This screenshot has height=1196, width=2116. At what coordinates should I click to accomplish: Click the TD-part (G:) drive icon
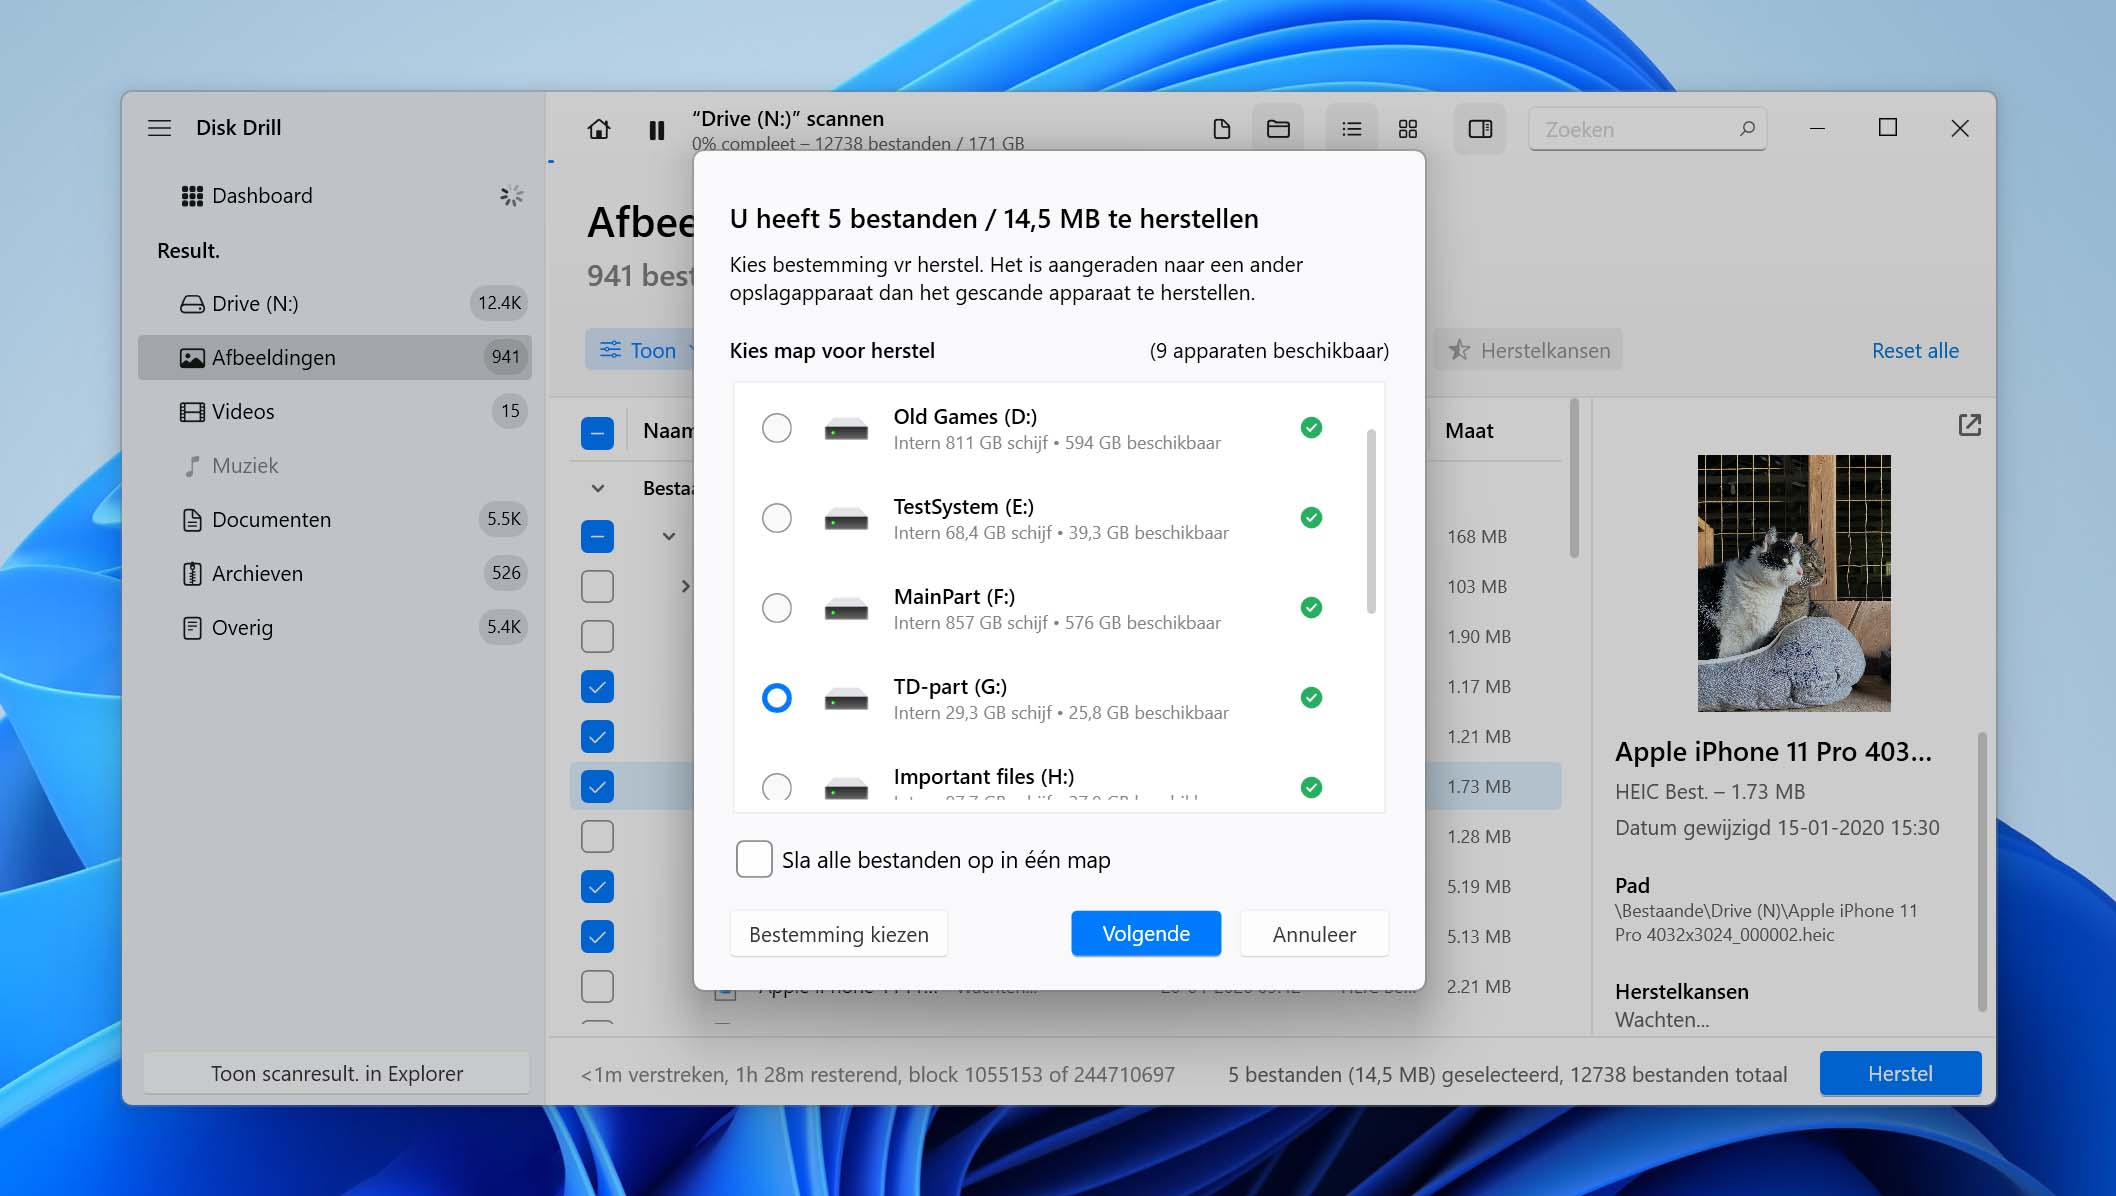click(x=846, y=700)
